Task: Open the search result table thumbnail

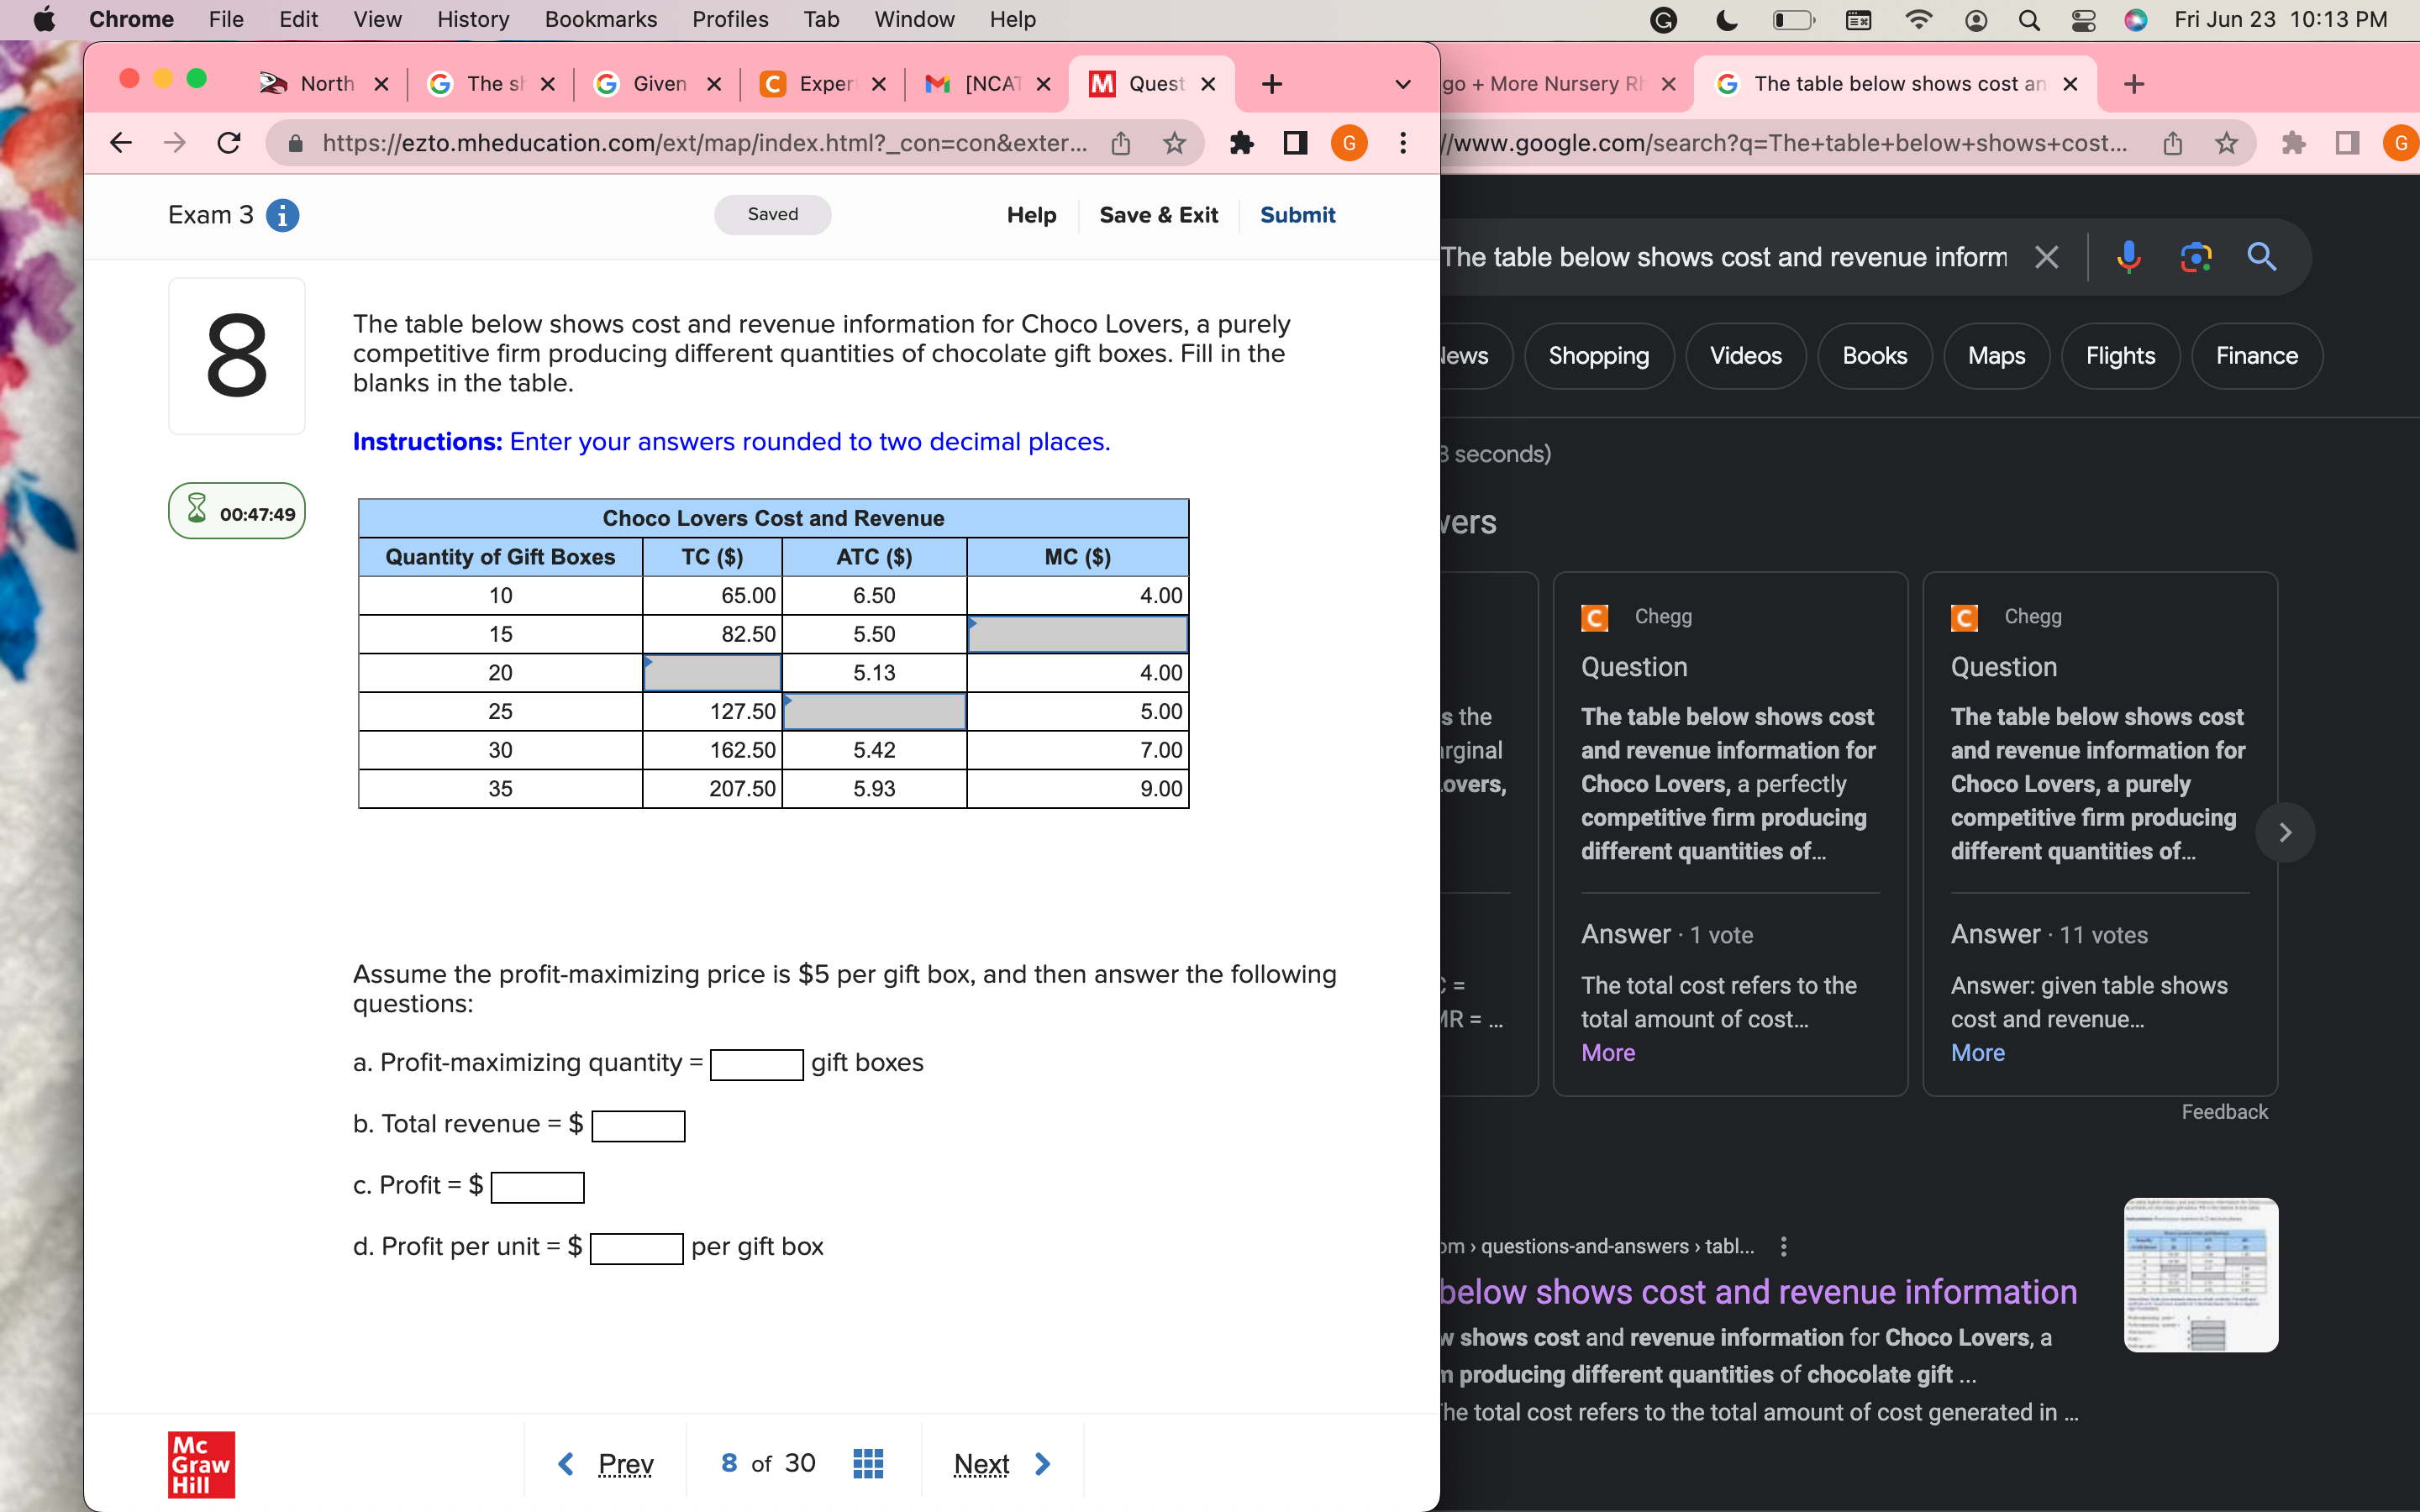Action: coord(2201,1275)
